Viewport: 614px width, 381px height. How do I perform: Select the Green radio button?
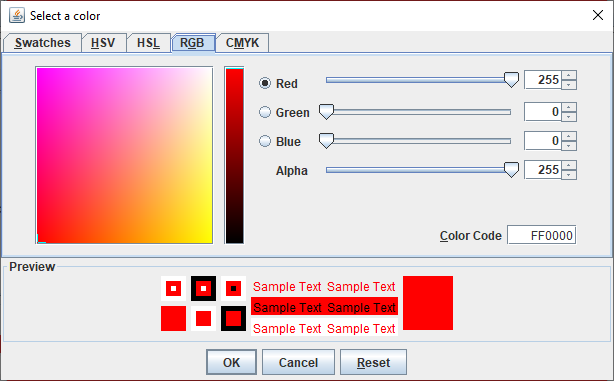point(265,112)
